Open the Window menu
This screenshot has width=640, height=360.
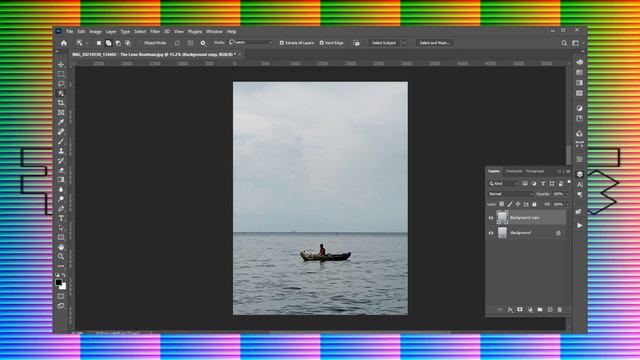pos(214,31)
